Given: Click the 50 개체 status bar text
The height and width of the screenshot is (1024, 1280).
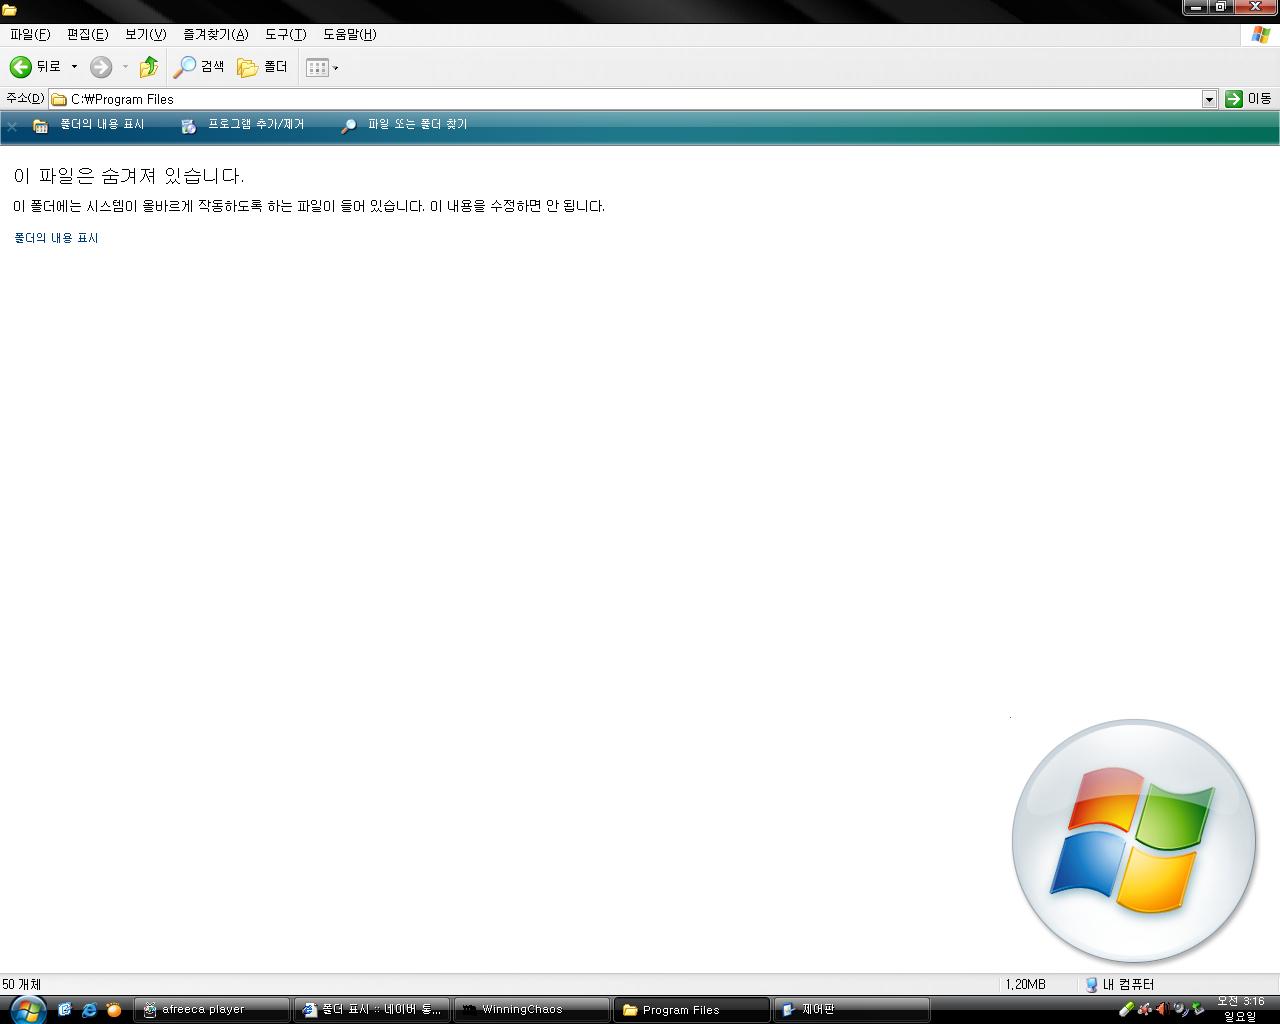Looking at the screenshot, I should click(x=22, y=985).
